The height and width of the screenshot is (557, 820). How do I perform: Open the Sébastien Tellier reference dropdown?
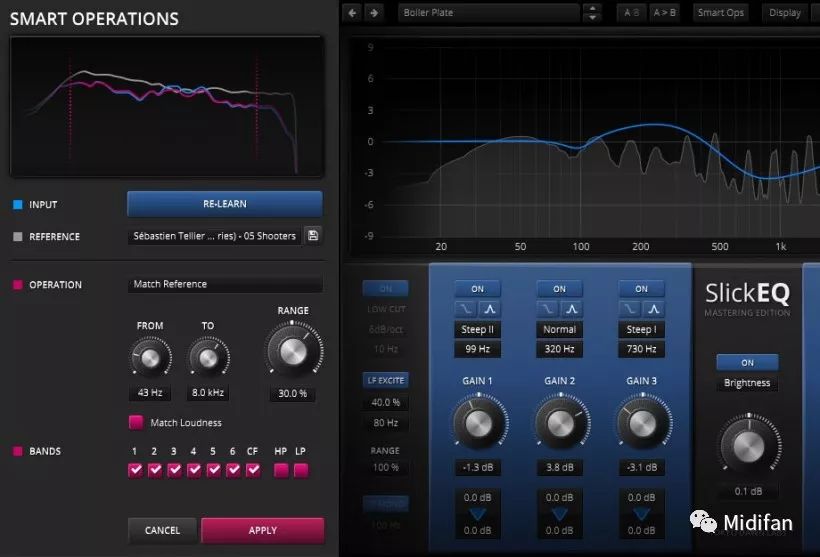click(x=214, y=236)
